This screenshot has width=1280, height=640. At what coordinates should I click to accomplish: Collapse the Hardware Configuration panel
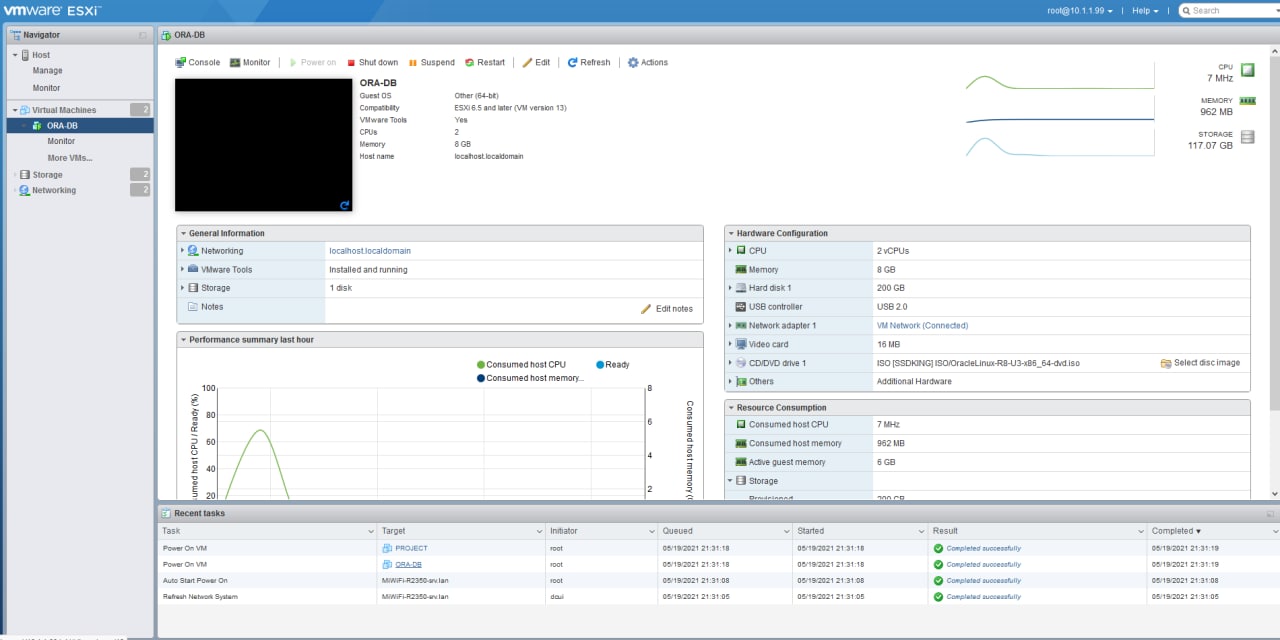pos(732,233)
